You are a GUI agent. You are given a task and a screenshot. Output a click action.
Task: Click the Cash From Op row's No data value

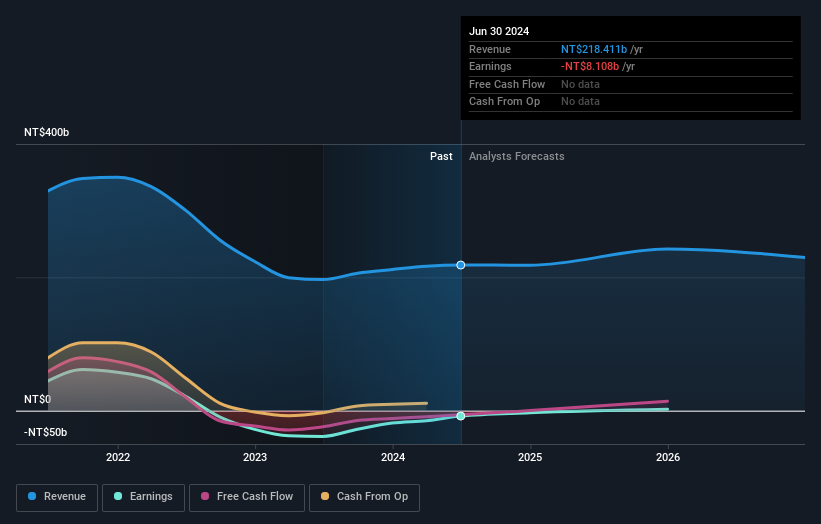coord(580,102)
